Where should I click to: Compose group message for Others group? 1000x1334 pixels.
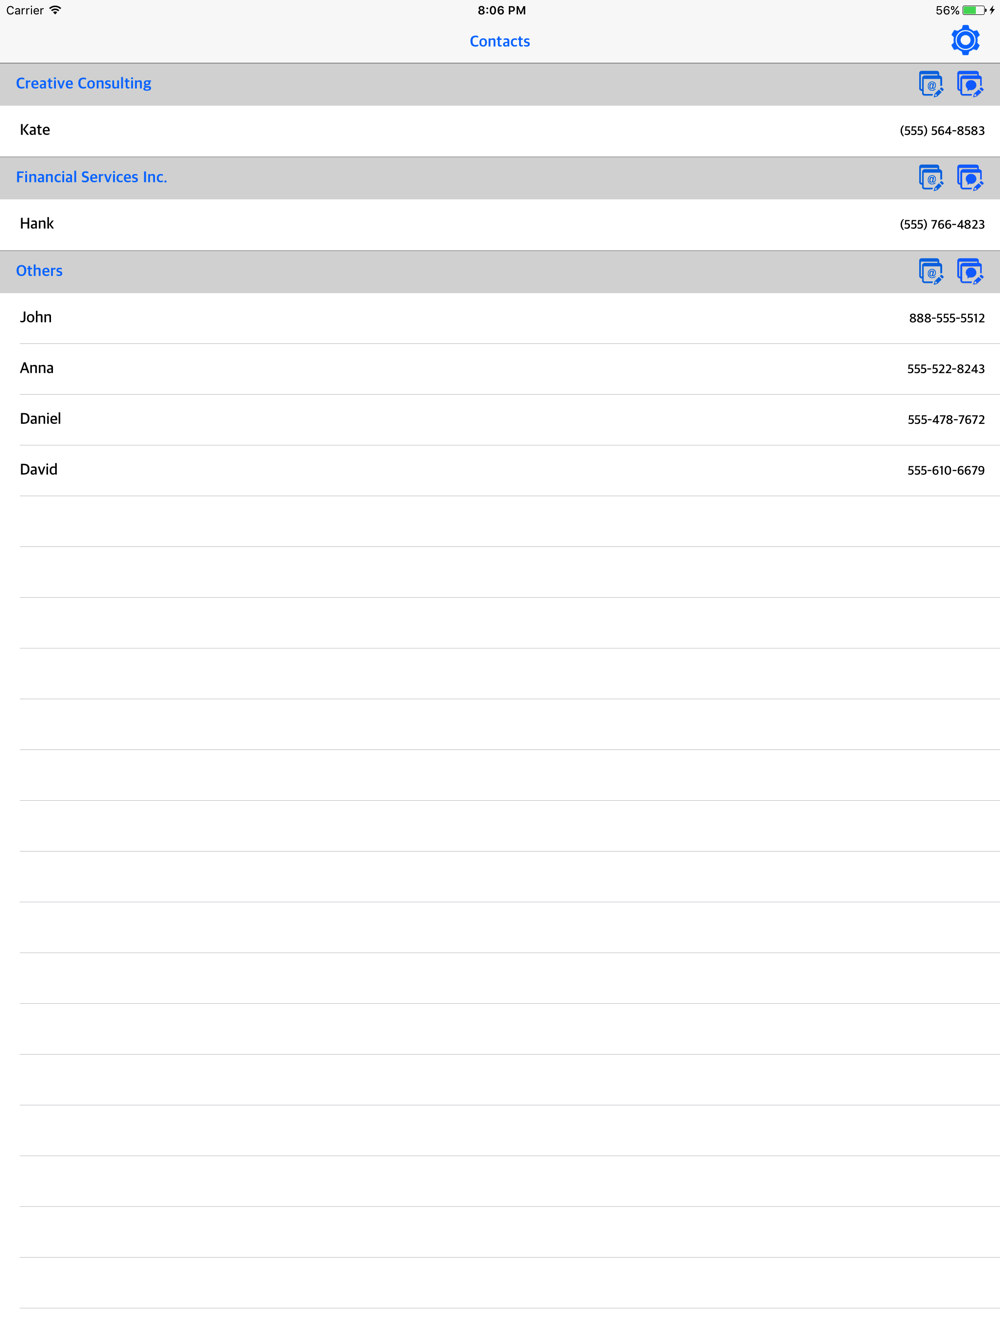(x=970, y=272)
